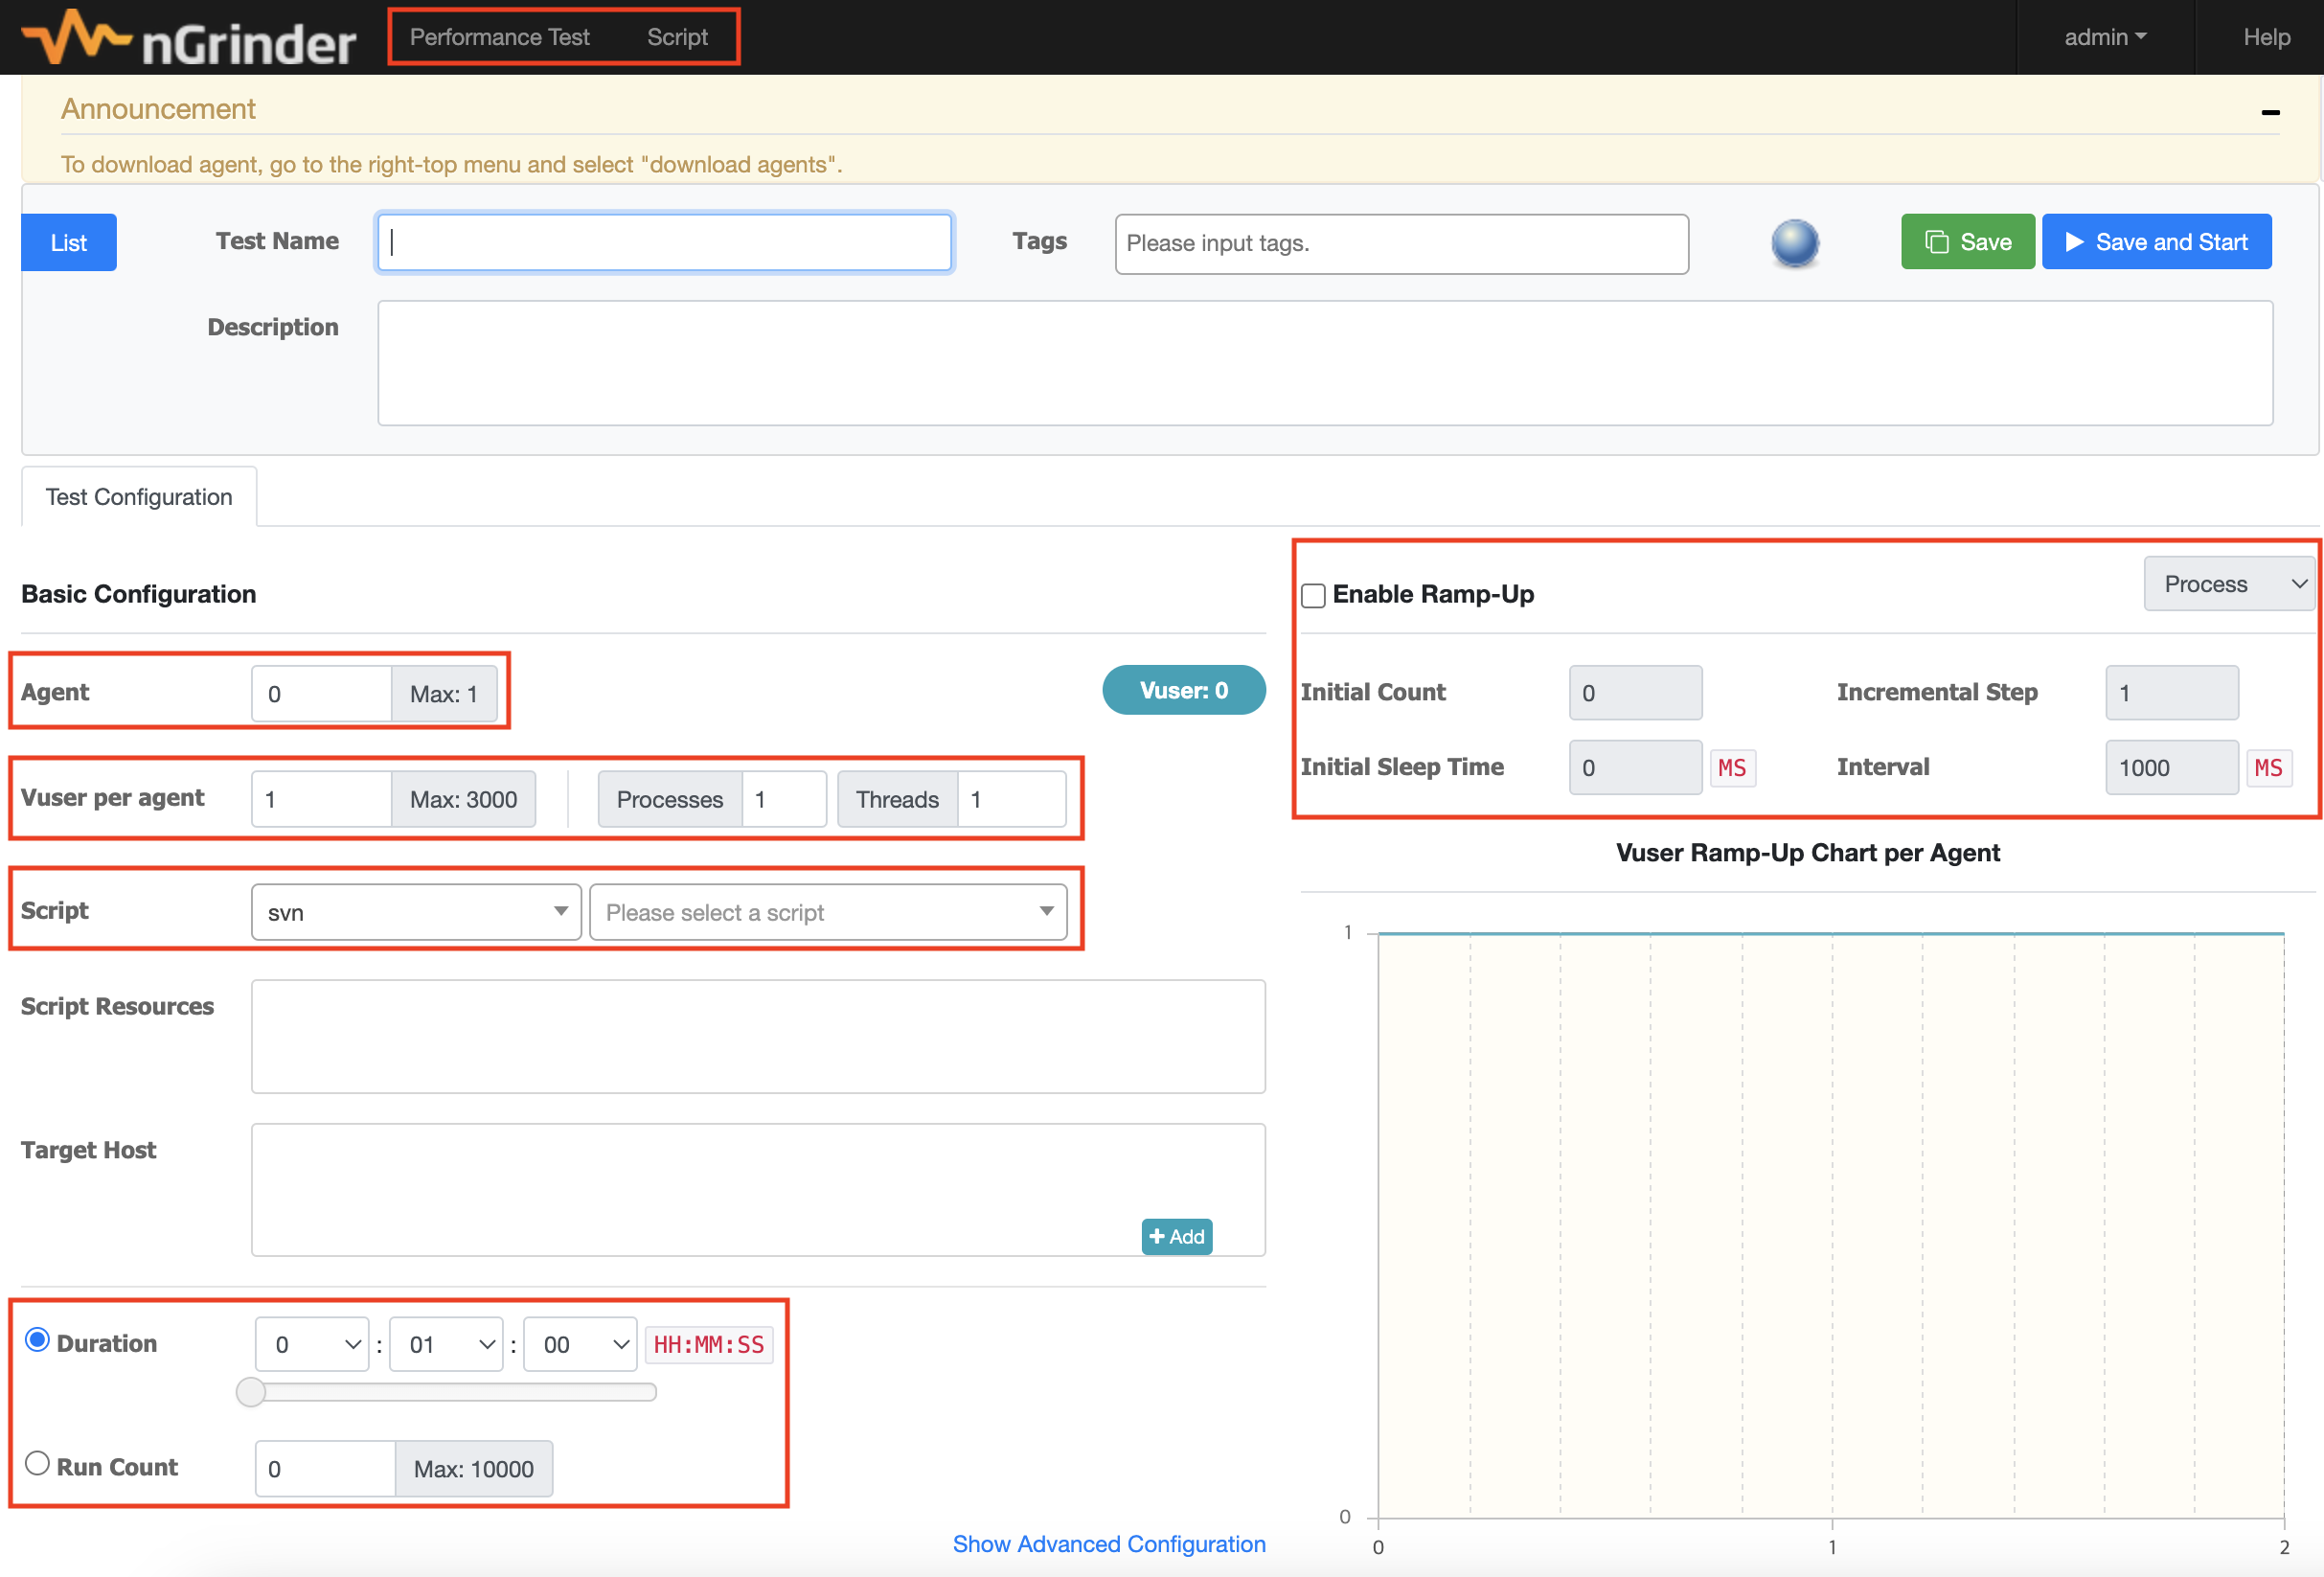Click the Description text area
This screenshot has width=2324, height=1577.
point(1325,363)
